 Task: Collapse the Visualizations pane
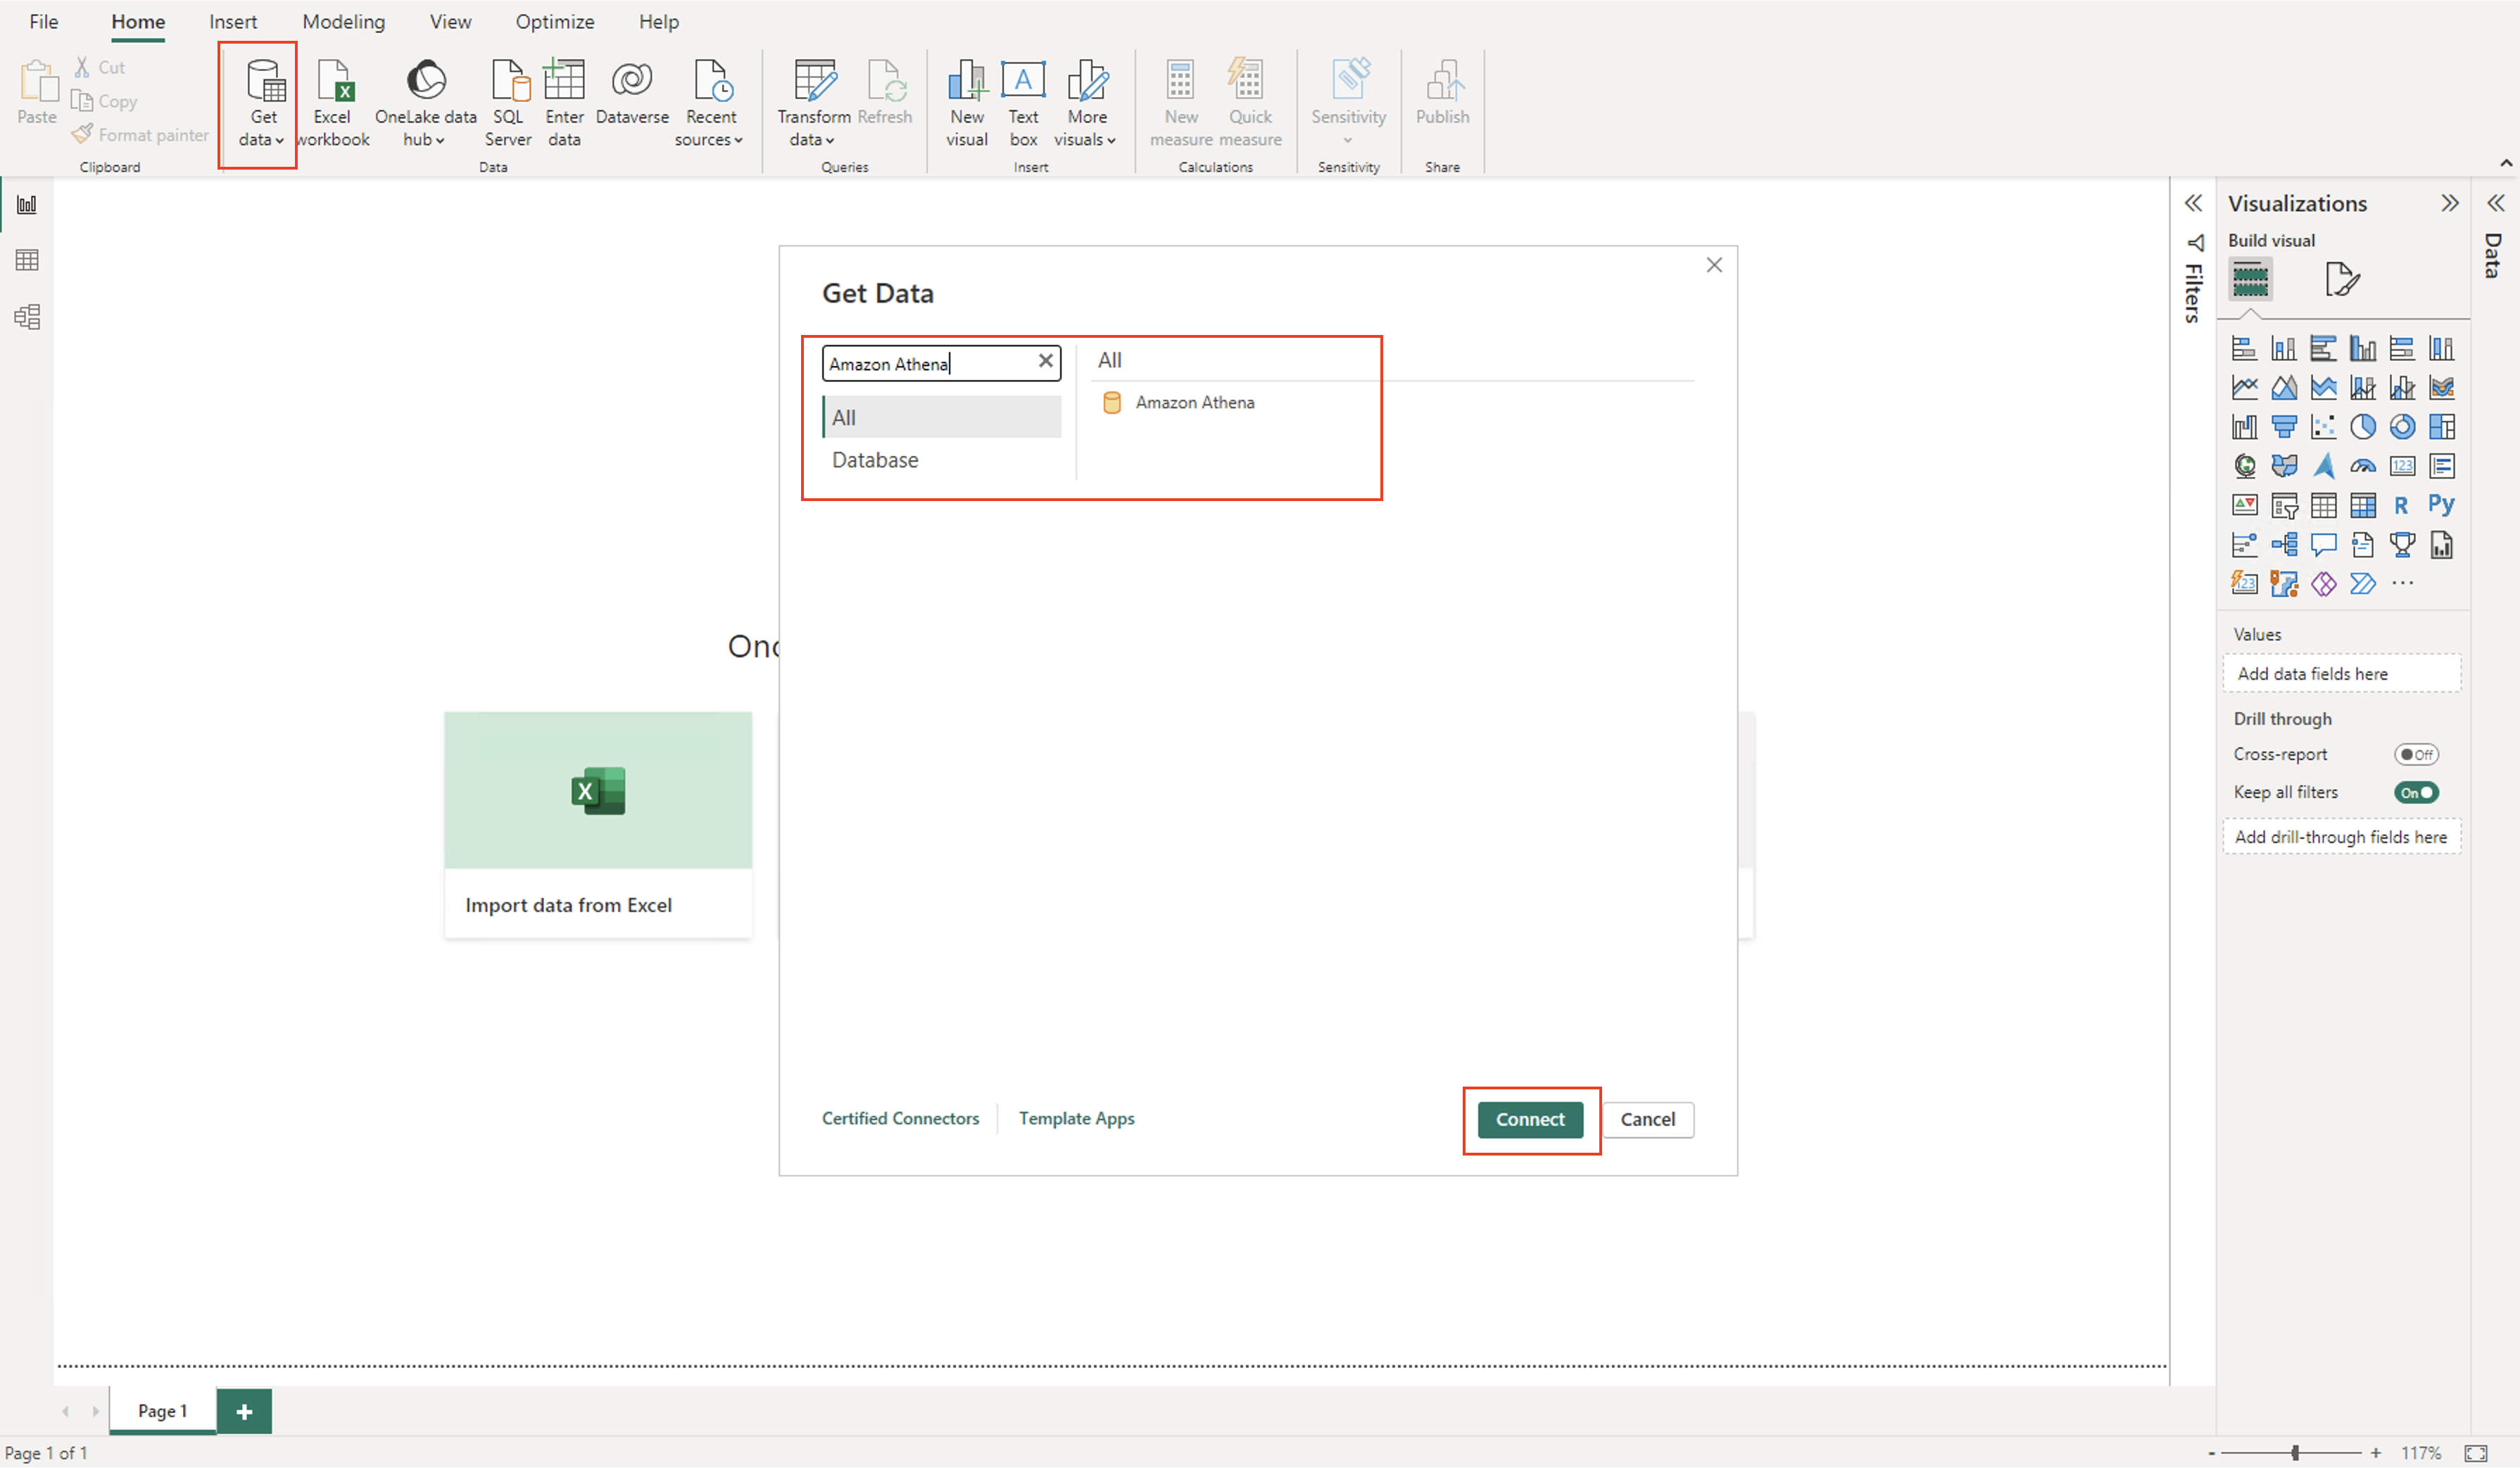pyautogui.click(x=2449, y=204)
